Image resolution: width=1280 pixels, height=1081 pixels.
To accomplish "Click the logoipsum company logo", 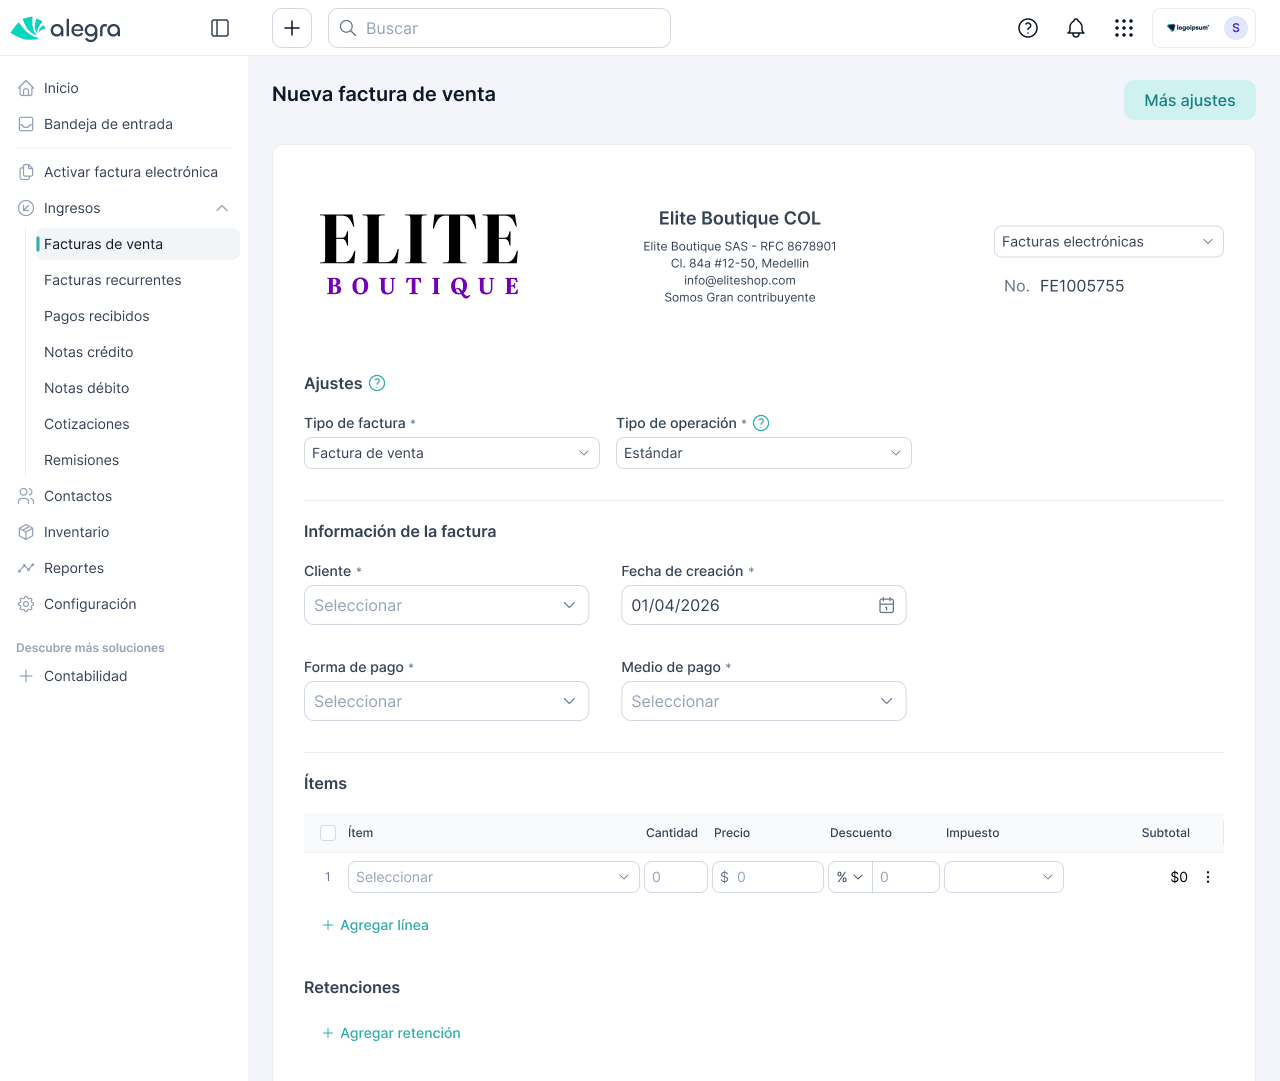I will (1188, 28).
